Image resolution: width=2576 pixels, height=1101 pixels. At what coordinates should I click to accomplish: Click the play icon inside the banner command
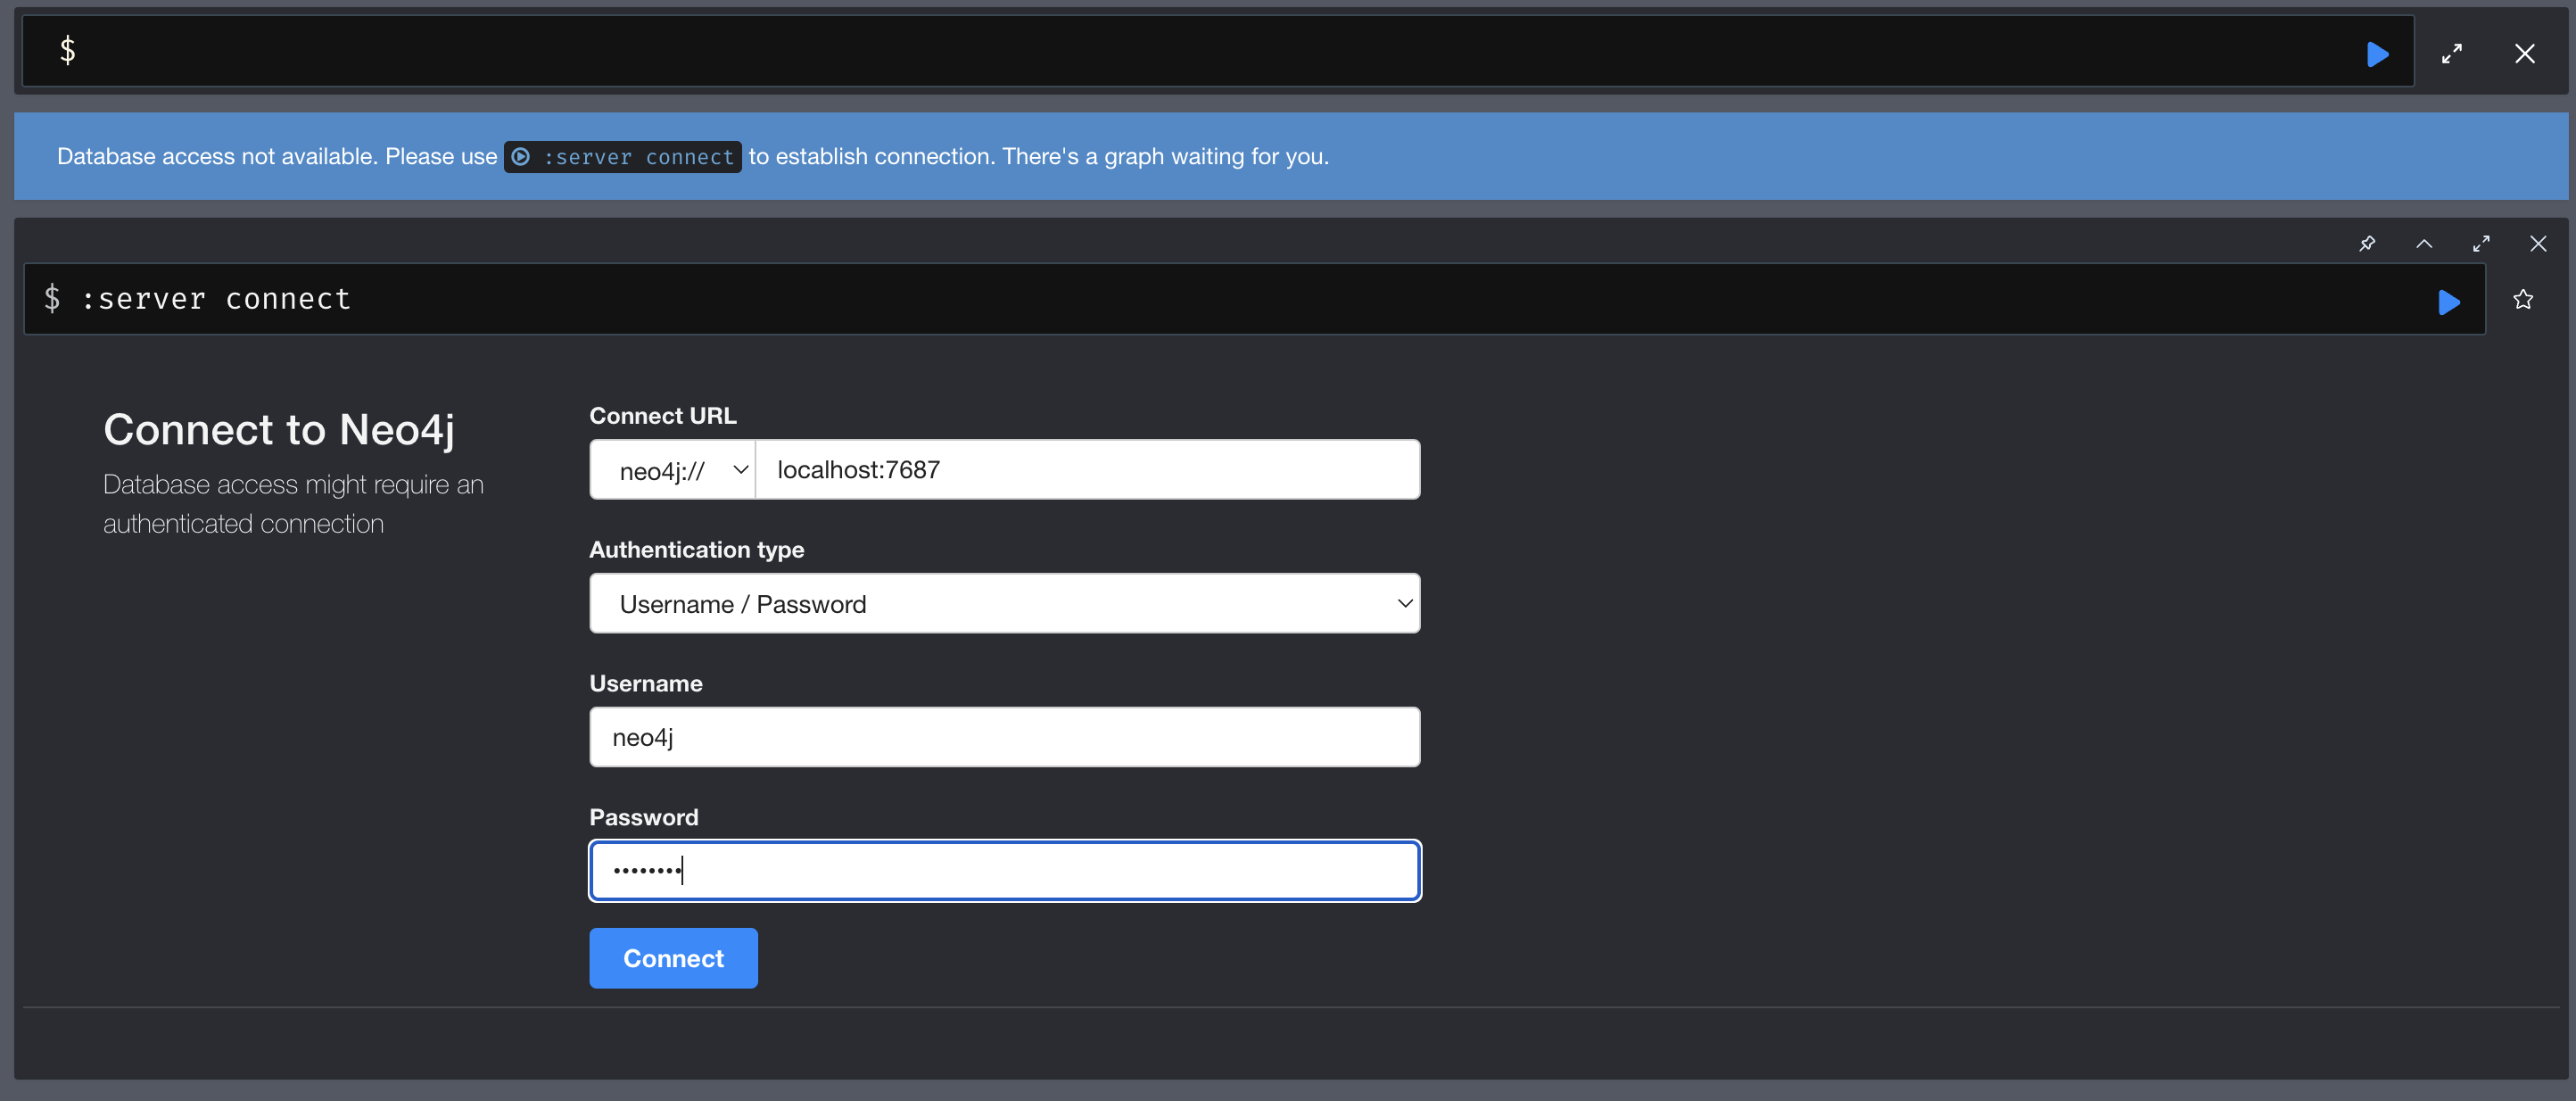click(x=521, y=157)
